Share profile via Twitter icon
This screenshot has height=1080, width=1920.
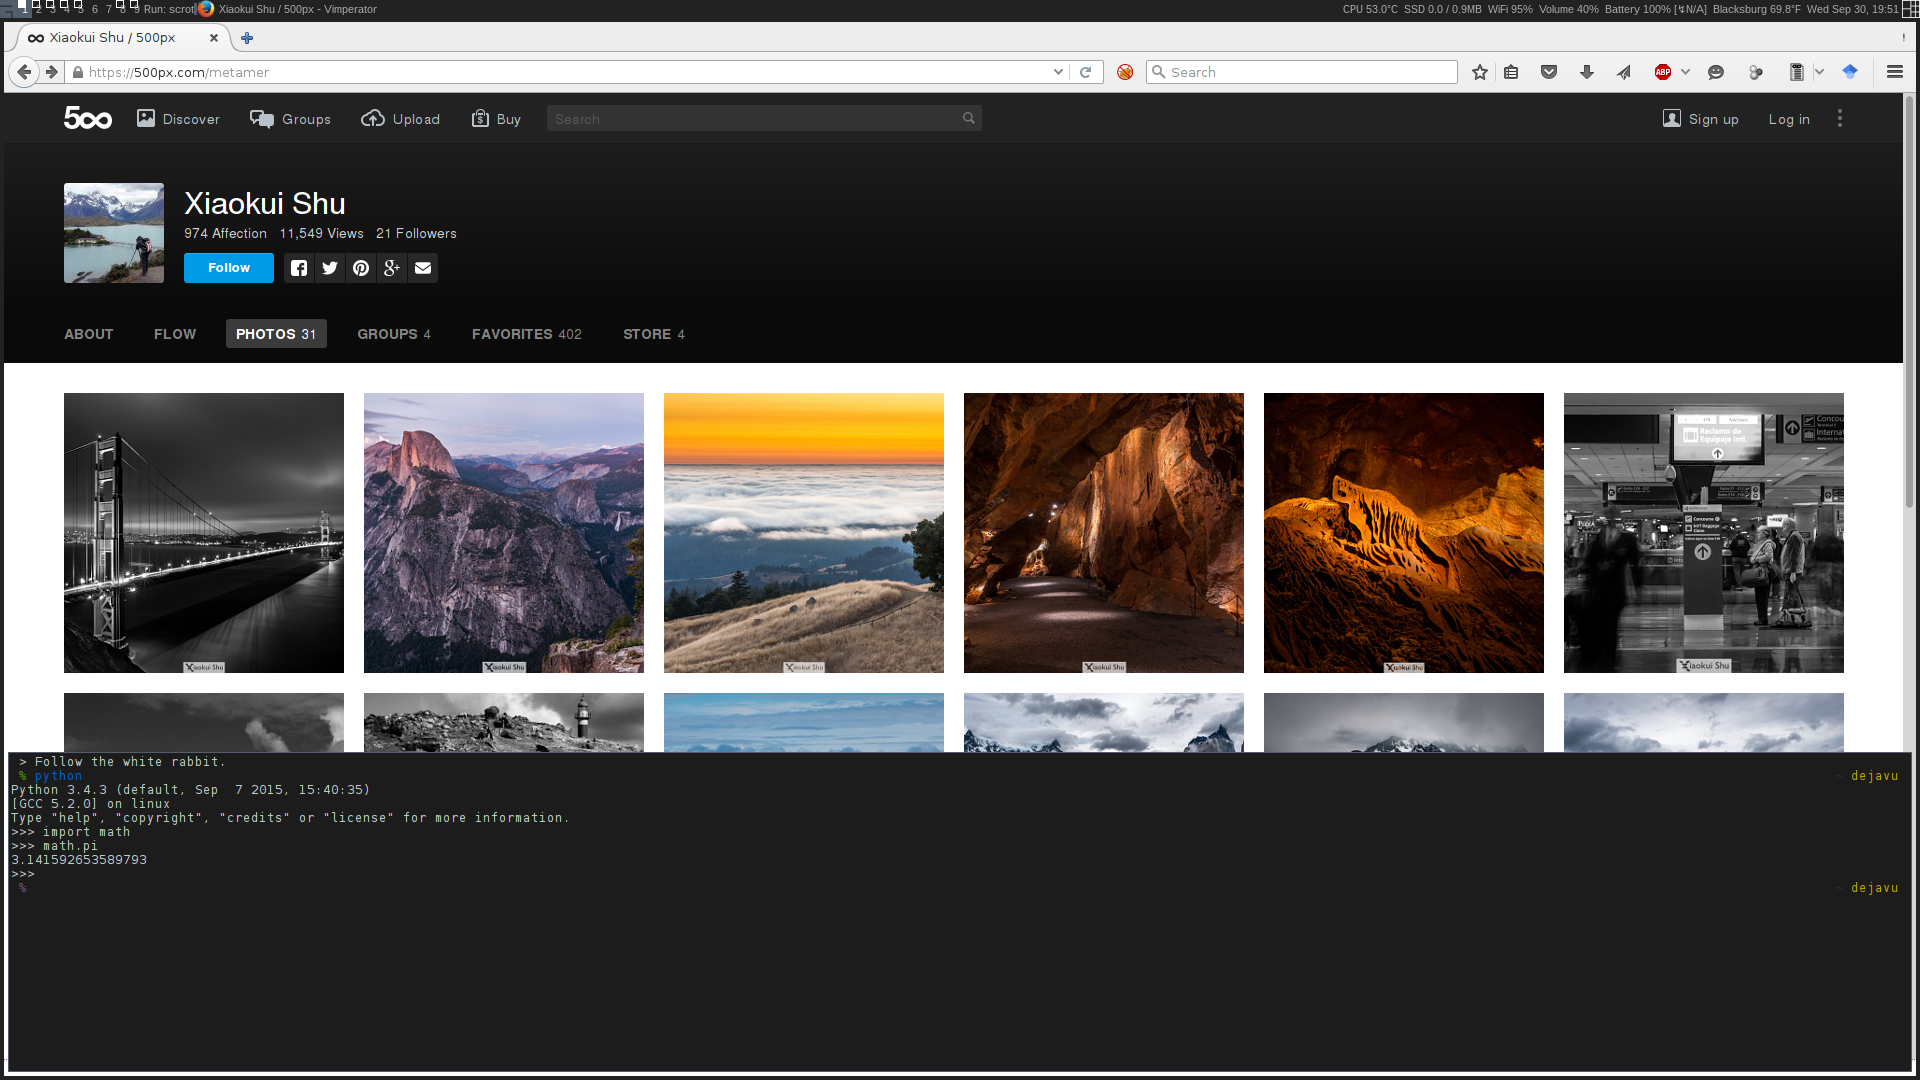(x=330, y=268)
